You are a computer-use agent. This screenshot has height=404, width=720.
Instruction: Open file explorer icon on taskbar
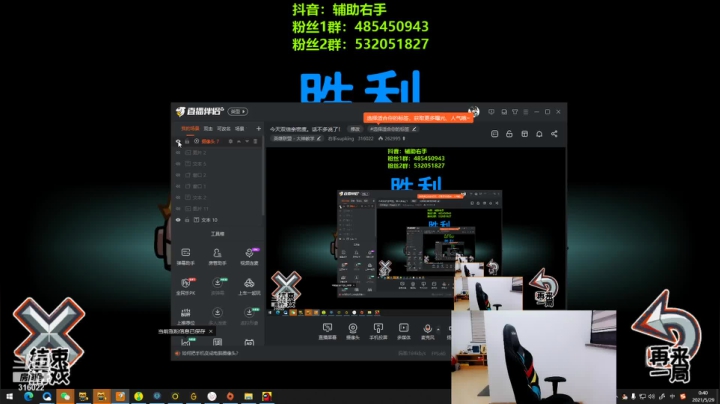click(x=248, y=396)
